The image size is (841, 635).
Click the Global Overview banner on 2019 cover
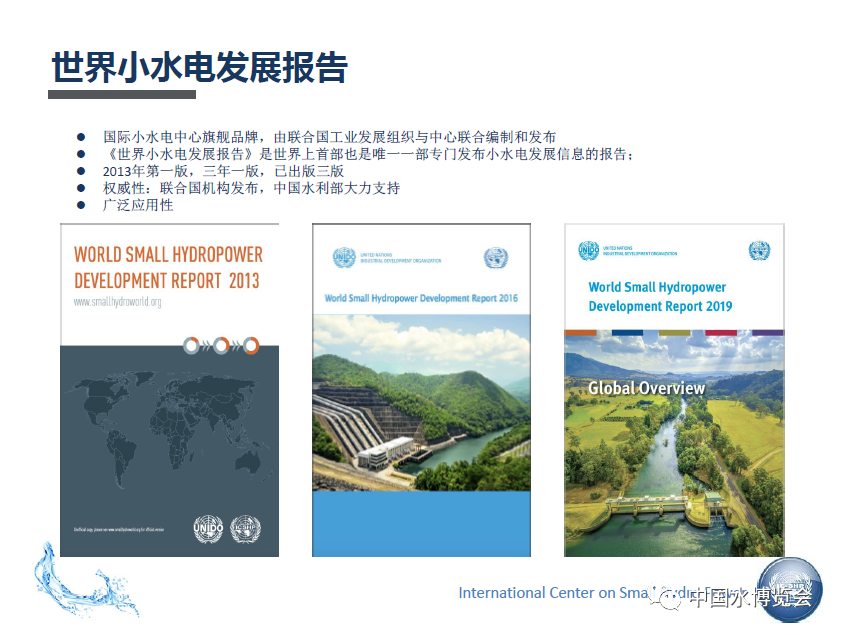[648, 388]
